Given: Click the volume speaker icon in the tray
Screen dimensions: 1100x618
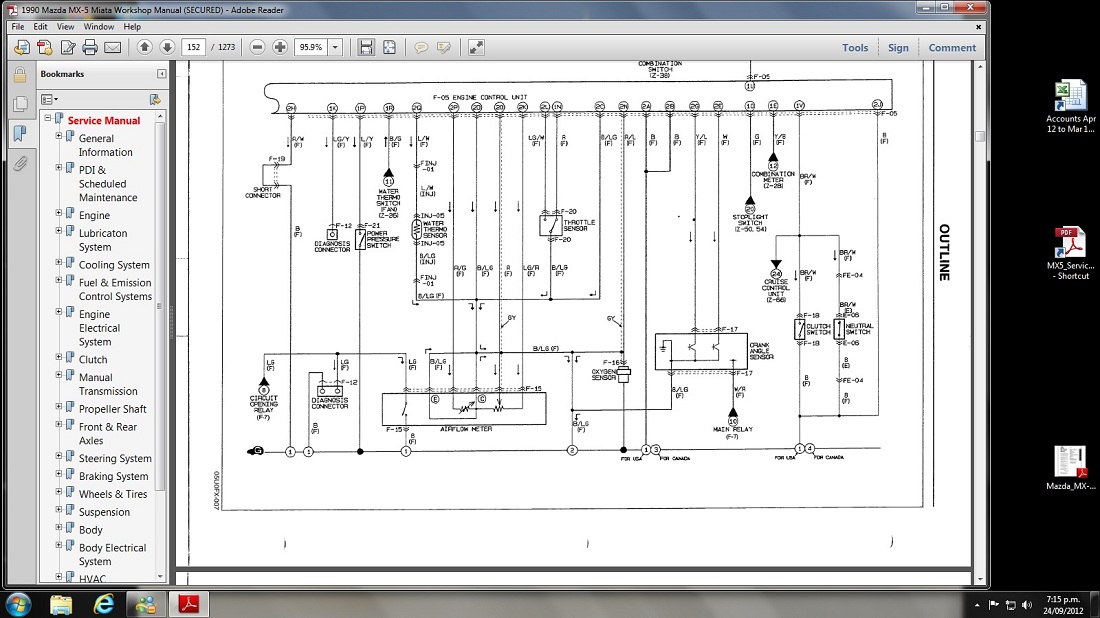Looking at the screenshot, I should [1027, 605].
